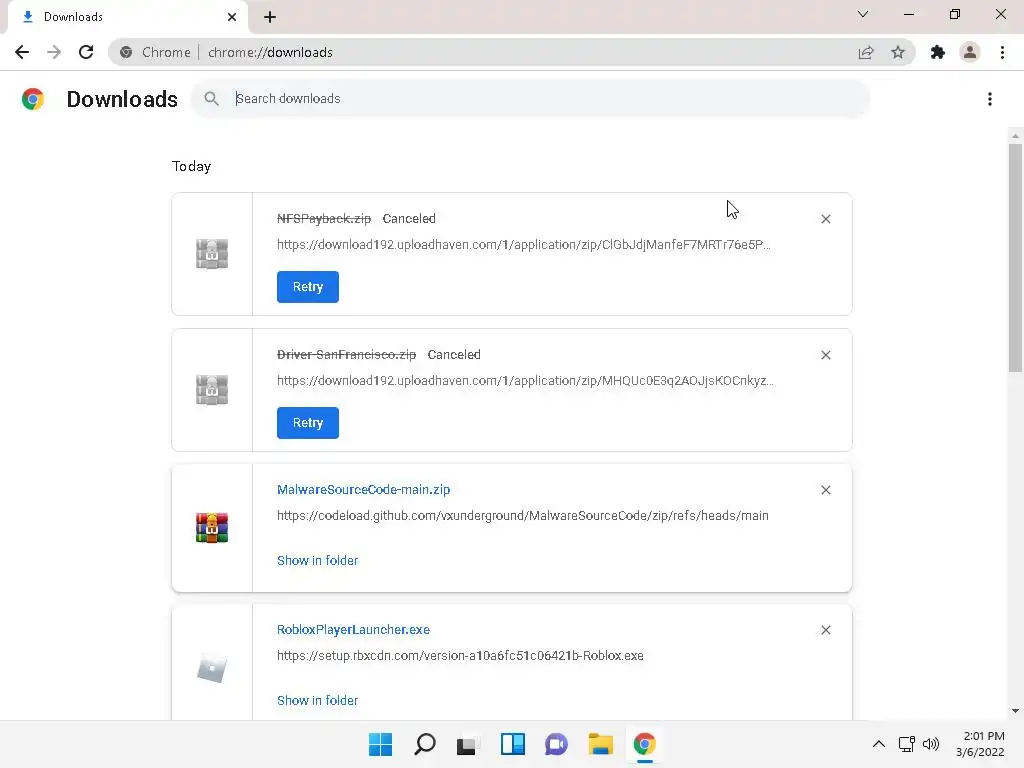Open the Chrome three-dot browser menu
Image resolution: width=1024 pixels, height=768 pixels.
(1002, 52)
